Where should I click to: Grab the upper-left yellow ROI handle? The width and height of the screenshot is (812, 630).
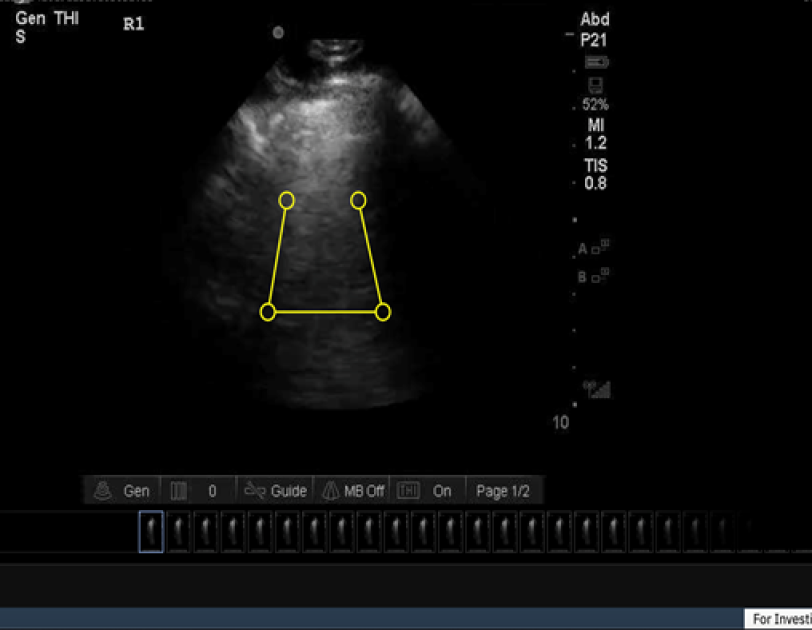click(286, 200)
